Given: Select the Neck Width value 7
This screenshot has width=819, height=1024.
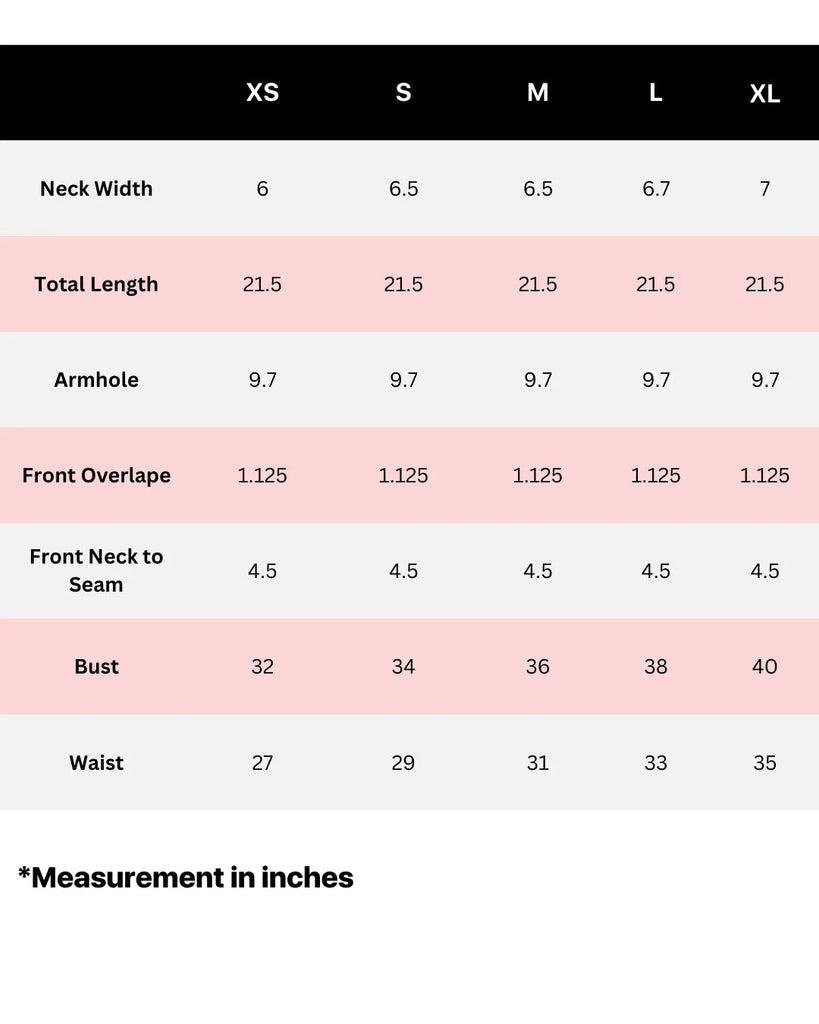Looking at the screenshot, I should pyautogui.click(x=765, y=189).
